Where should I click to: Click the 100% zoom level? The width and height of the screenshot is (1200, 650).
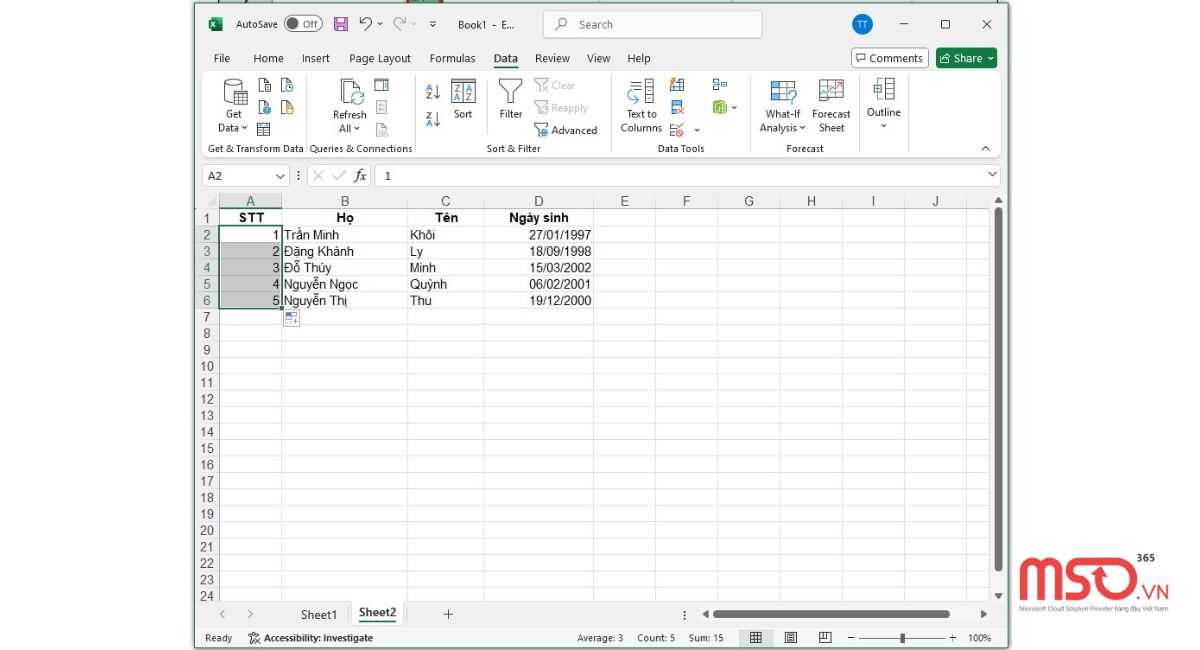pos(980,638)
